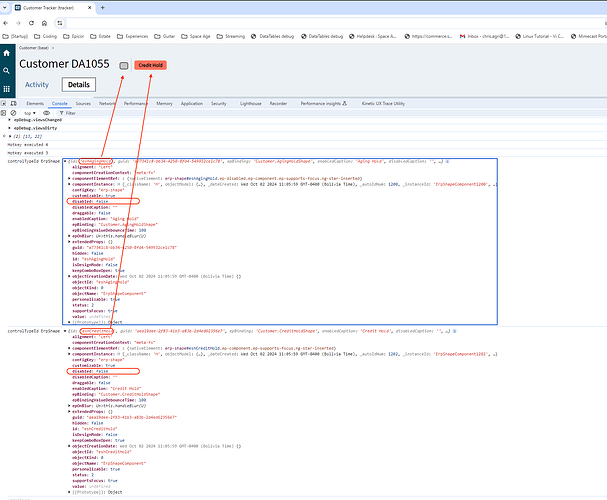Switch to the Recorder tab
The width and height of the screenshot is (607, 500).
[278, 104]
